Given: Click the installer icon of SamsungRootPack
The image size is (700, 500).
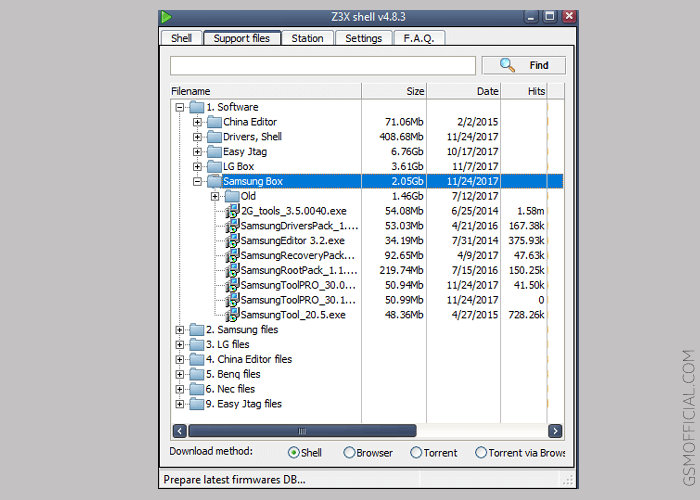Looking at the screenshot, I should click(x=232, y=270).
